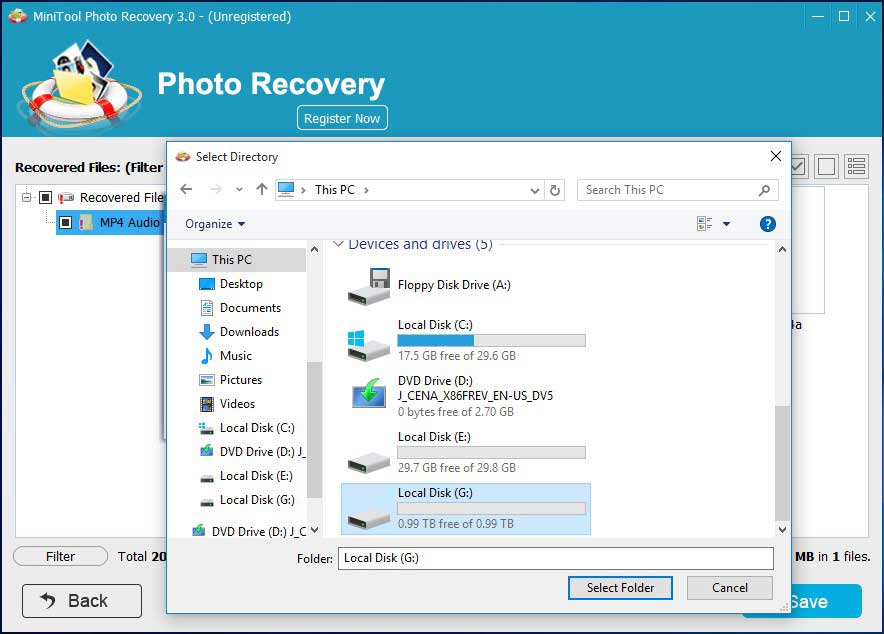Viewport: 884px width, 634px height.
Task: Click Register Now in Photo Recovery
Action: (342, 118)
